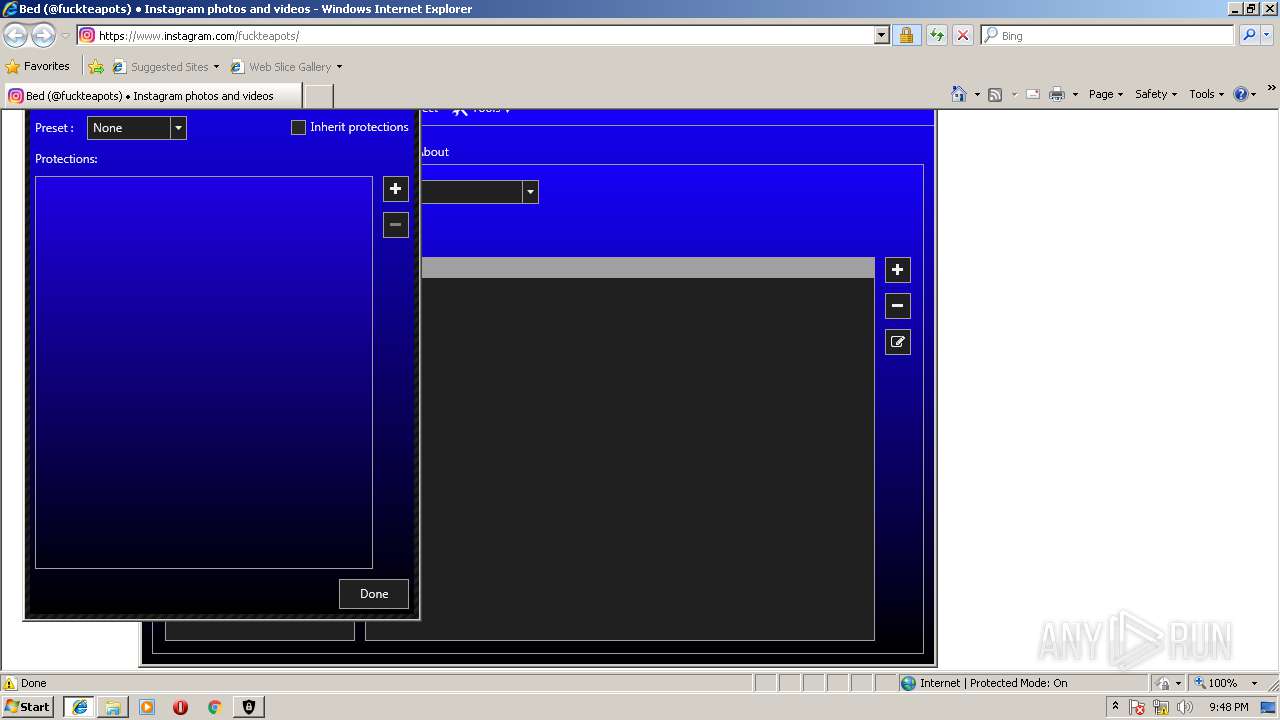
Task: Click the Bing search box
Action: click(x=1108, y=35)
